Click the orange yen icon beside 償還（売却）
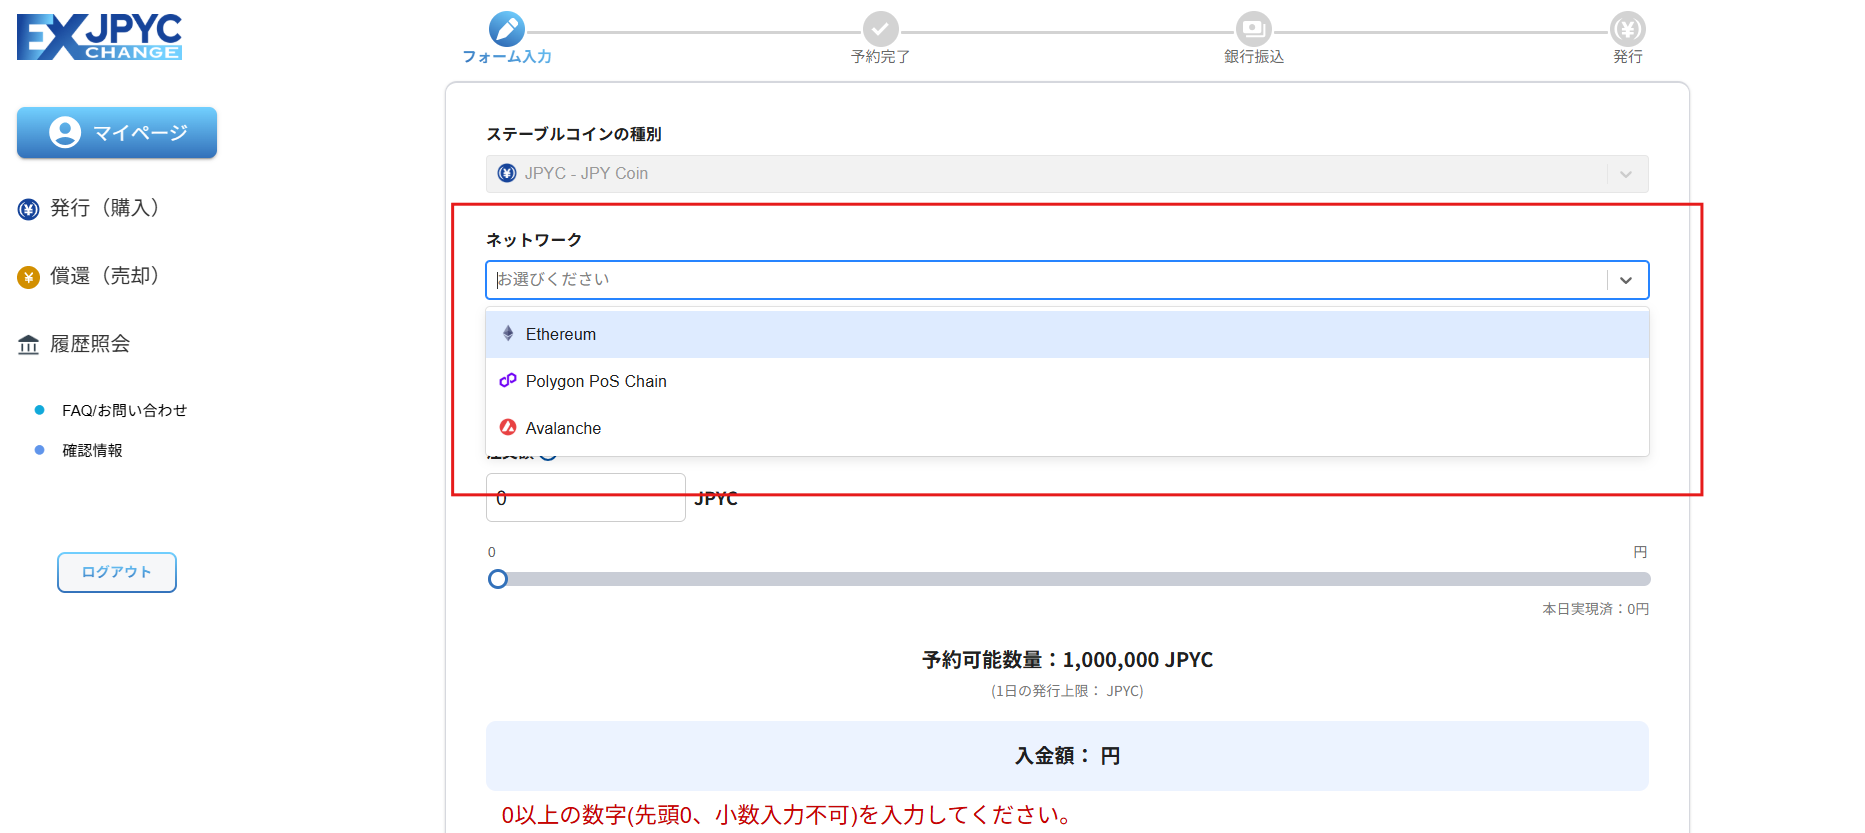 pyautogui.click(x=28, y=277)
